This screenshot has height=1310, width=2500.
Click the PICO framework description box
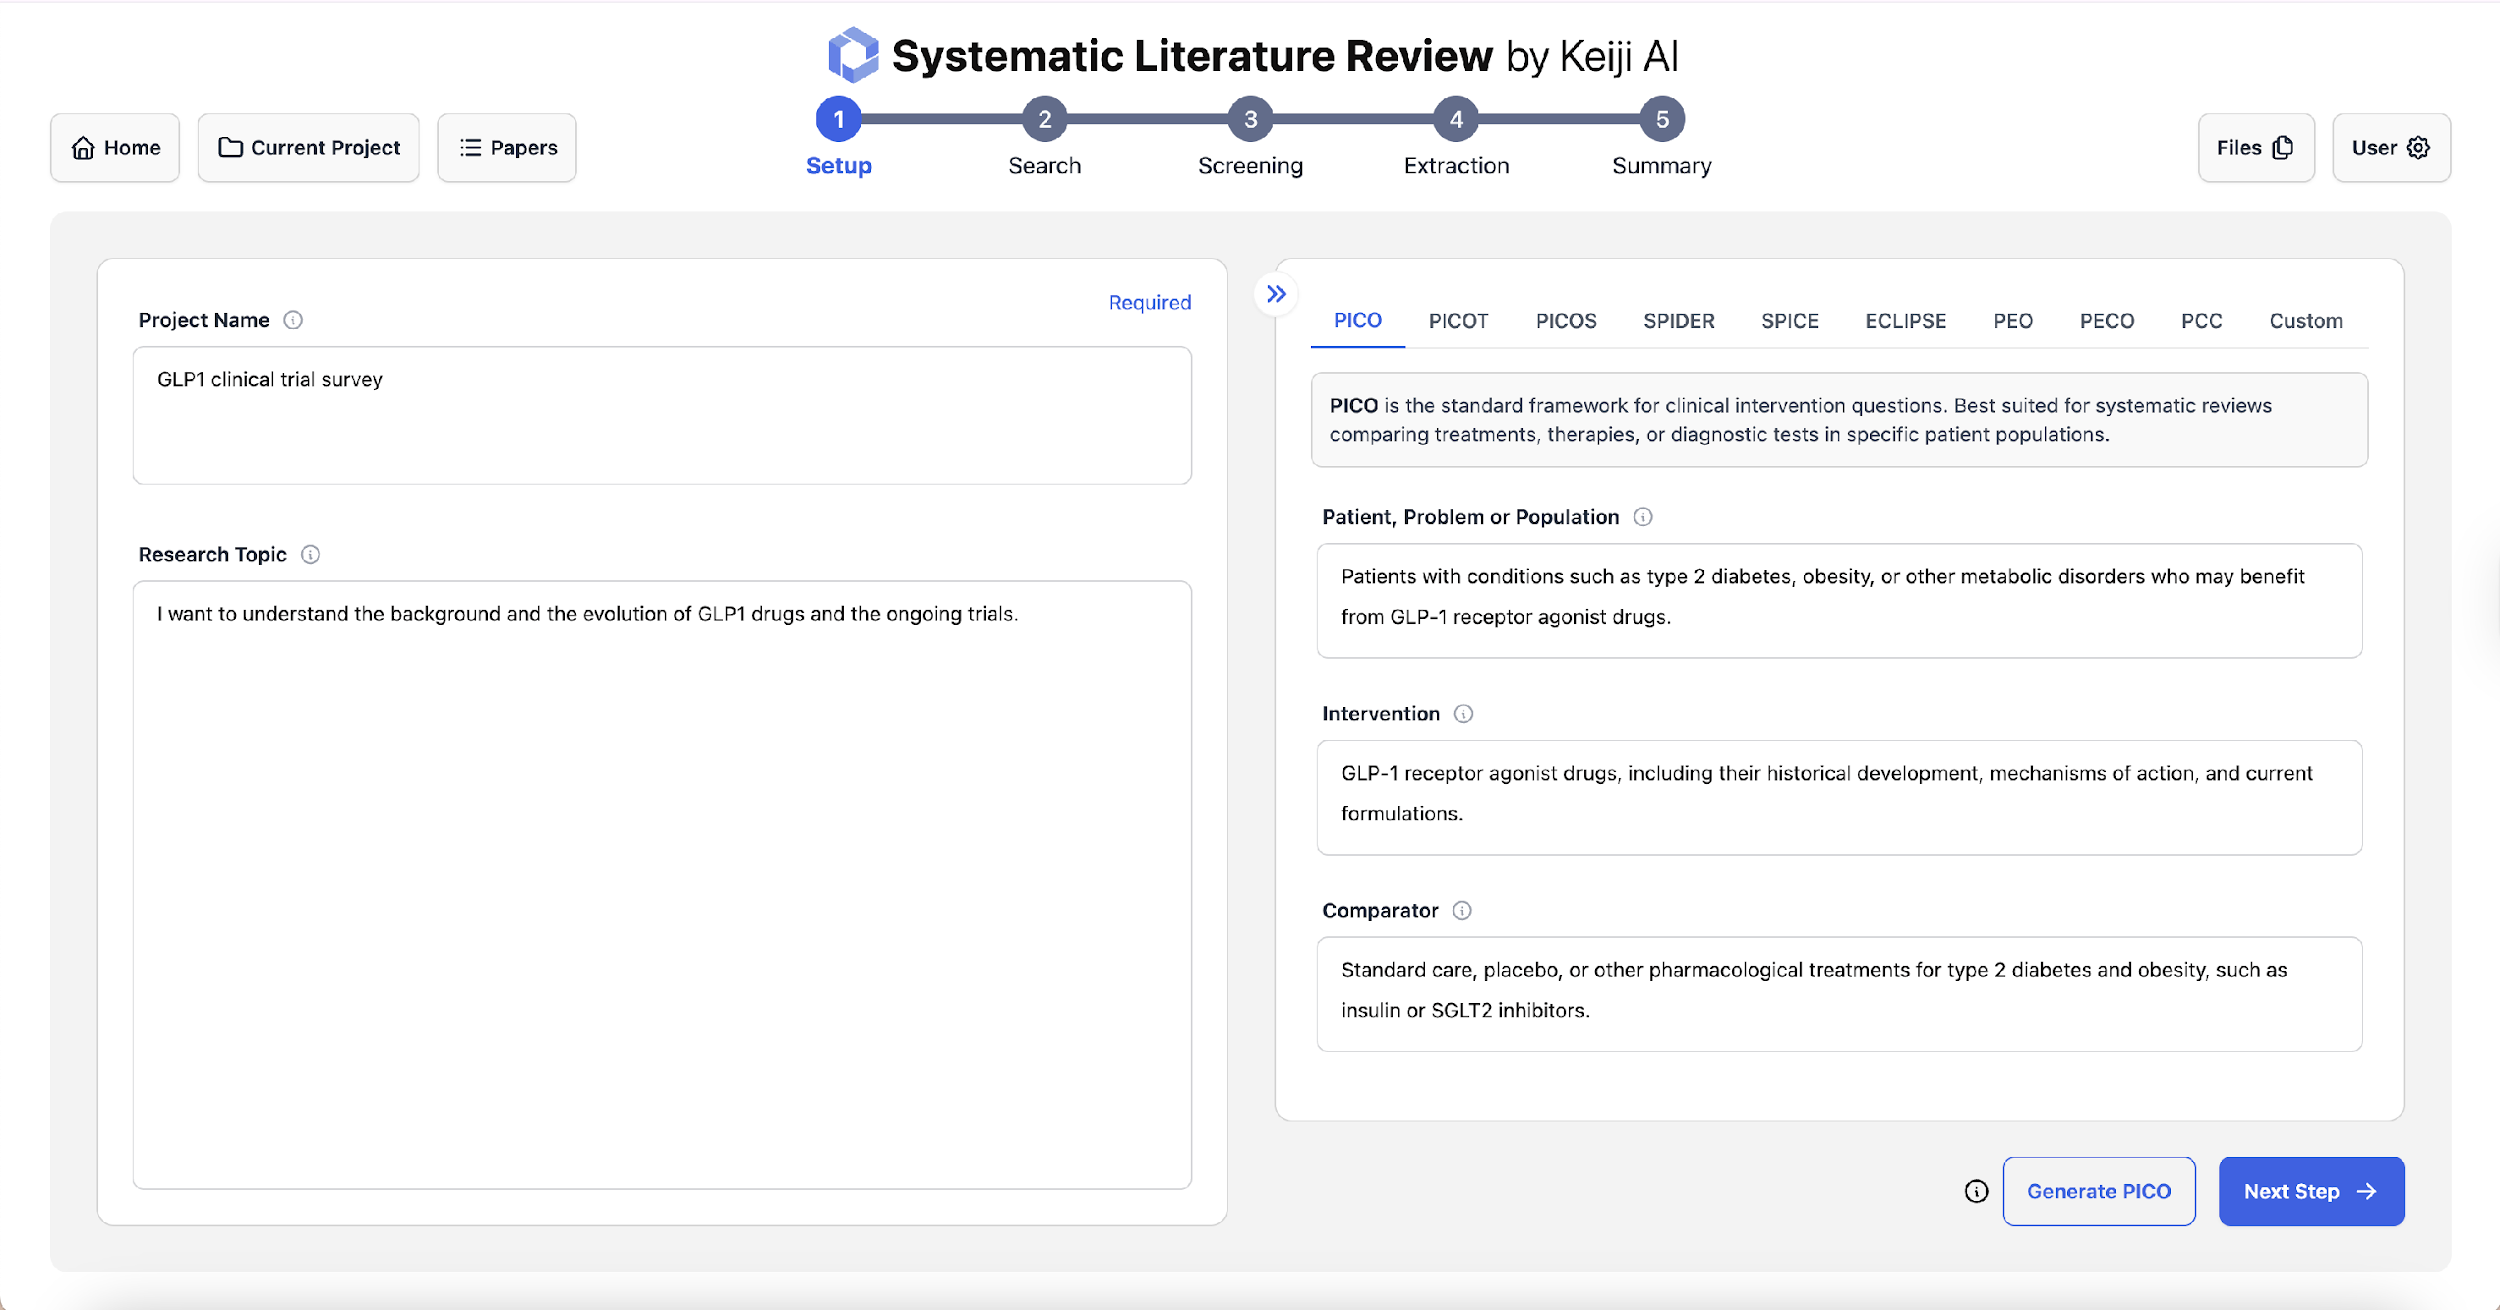coord(1839,420)
